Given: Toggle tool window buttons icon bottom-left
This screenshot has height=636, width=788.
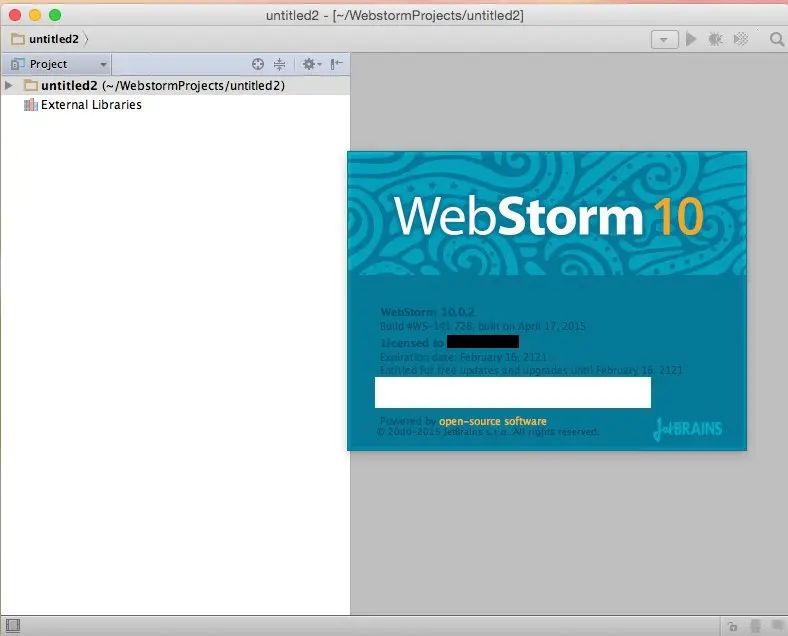Looking at the screenshot, I should (x=13, y=626).
